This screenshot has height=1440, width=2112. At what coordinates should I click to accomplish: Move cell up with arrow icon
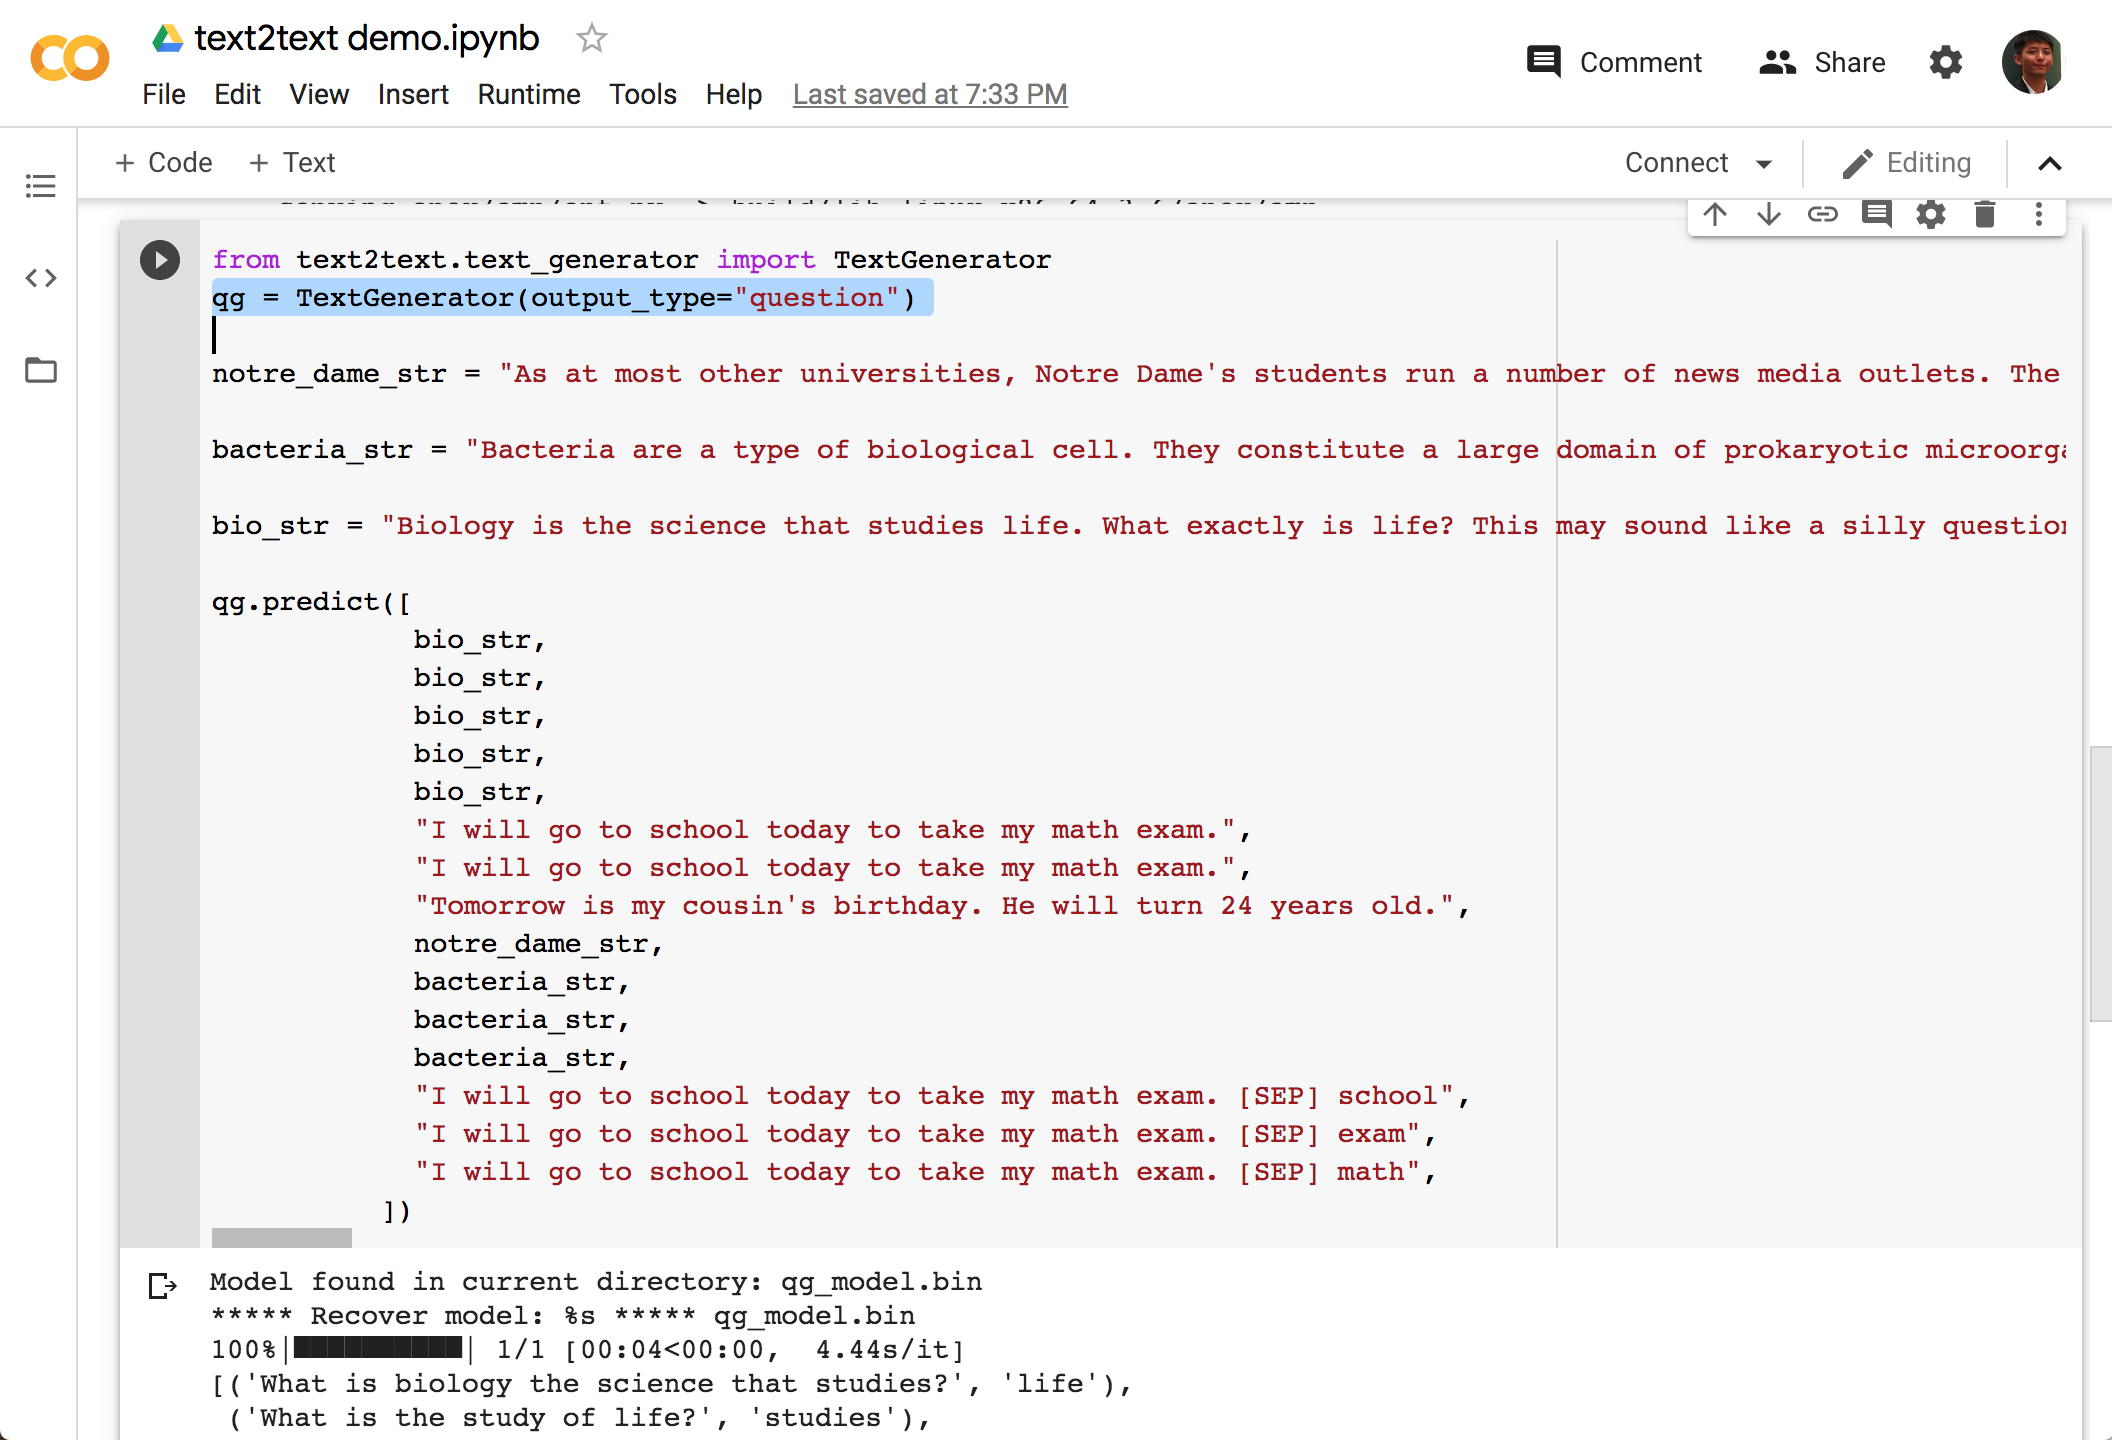coord(1715,215)
